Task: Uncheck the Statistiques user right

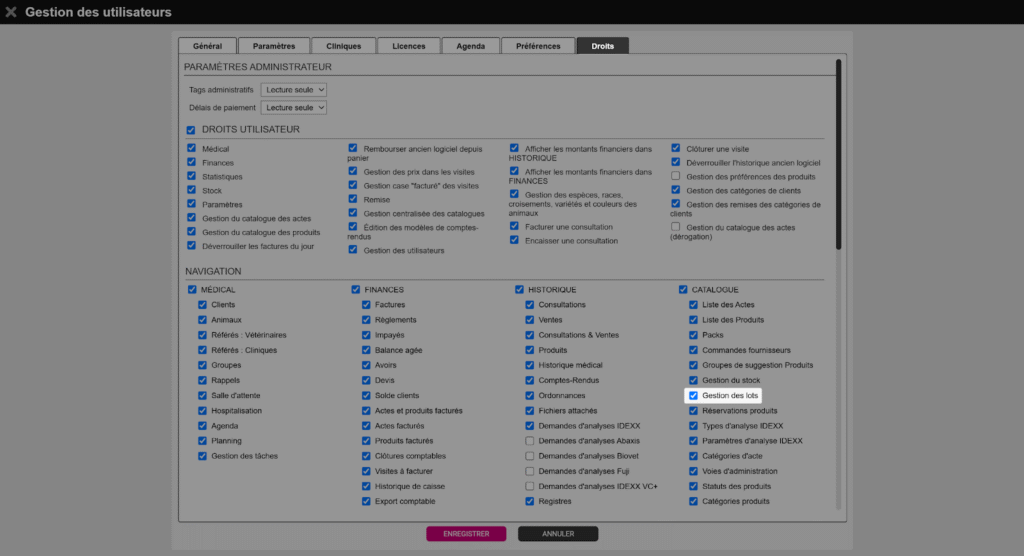Action: click(191, 177)
